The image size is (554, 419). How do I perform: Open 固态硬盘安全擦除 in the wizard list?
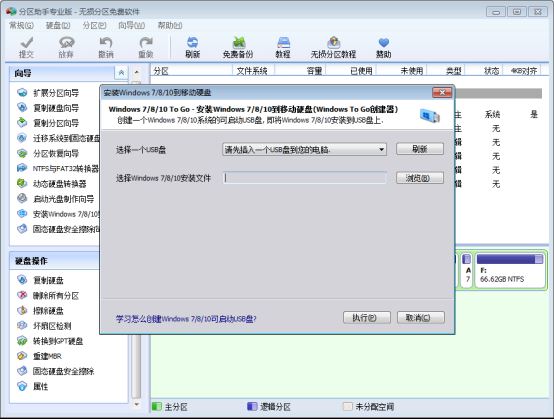pos(66,229)
